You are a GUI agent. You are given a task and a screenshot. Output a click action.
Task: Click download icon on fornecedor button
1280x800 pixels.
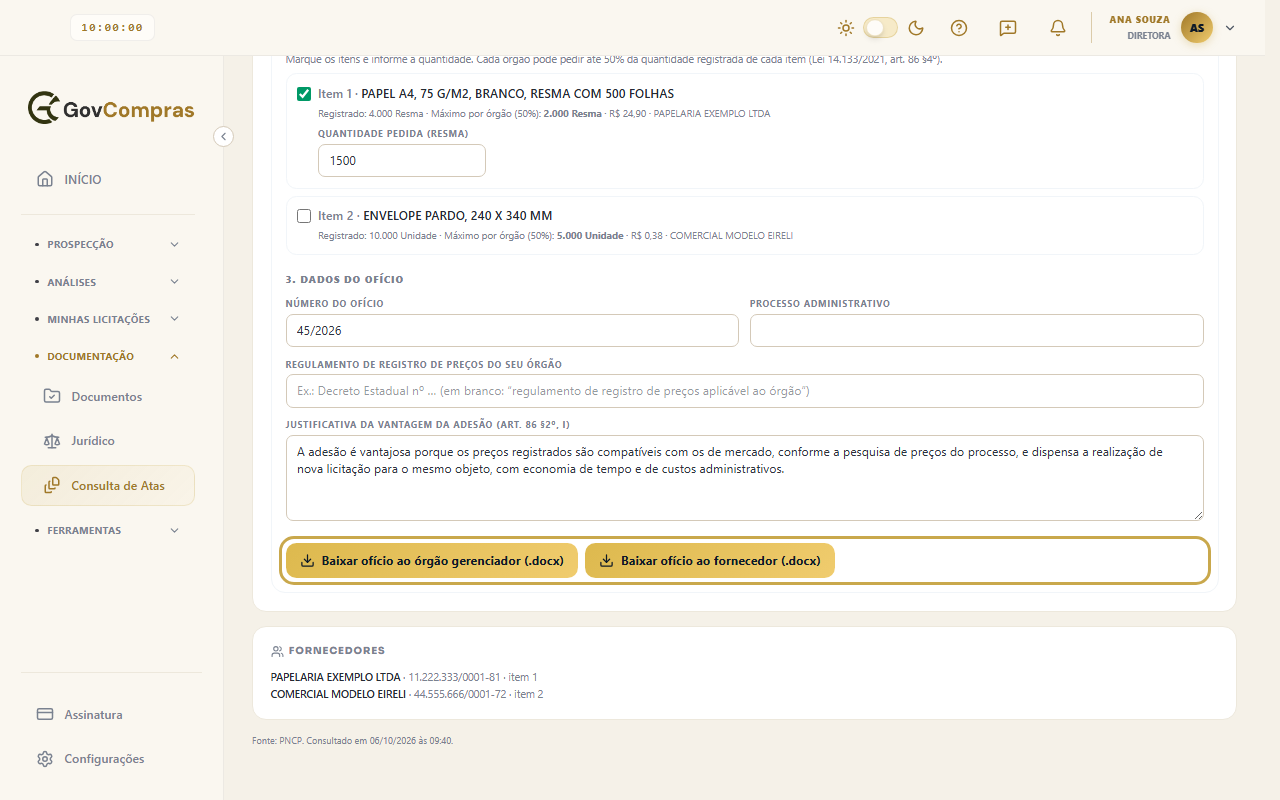tap(606, 561)
